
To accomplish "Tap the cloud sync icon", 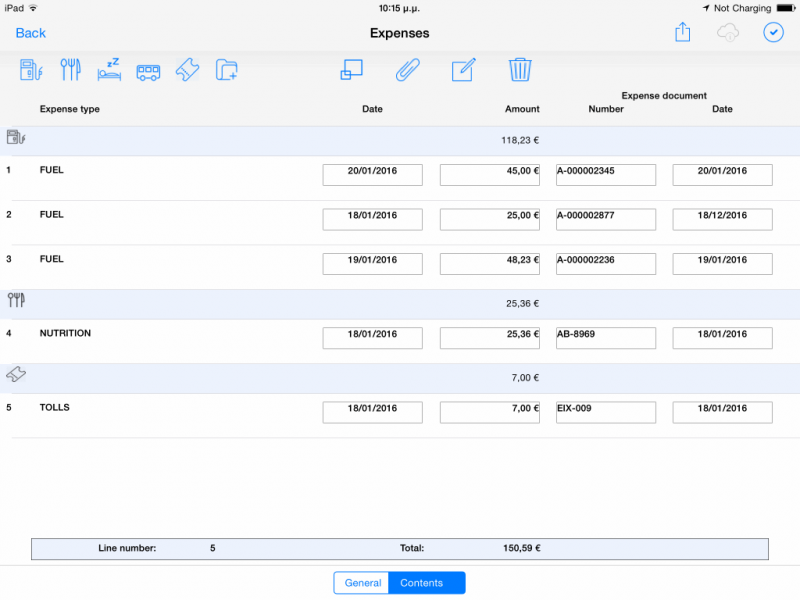I will [x=728, y=33].
